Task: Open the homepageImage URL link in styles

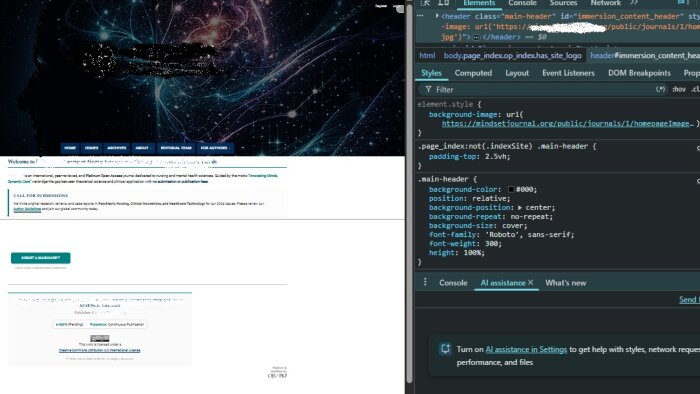Action: pyautogui.click(x=568, y=124)
